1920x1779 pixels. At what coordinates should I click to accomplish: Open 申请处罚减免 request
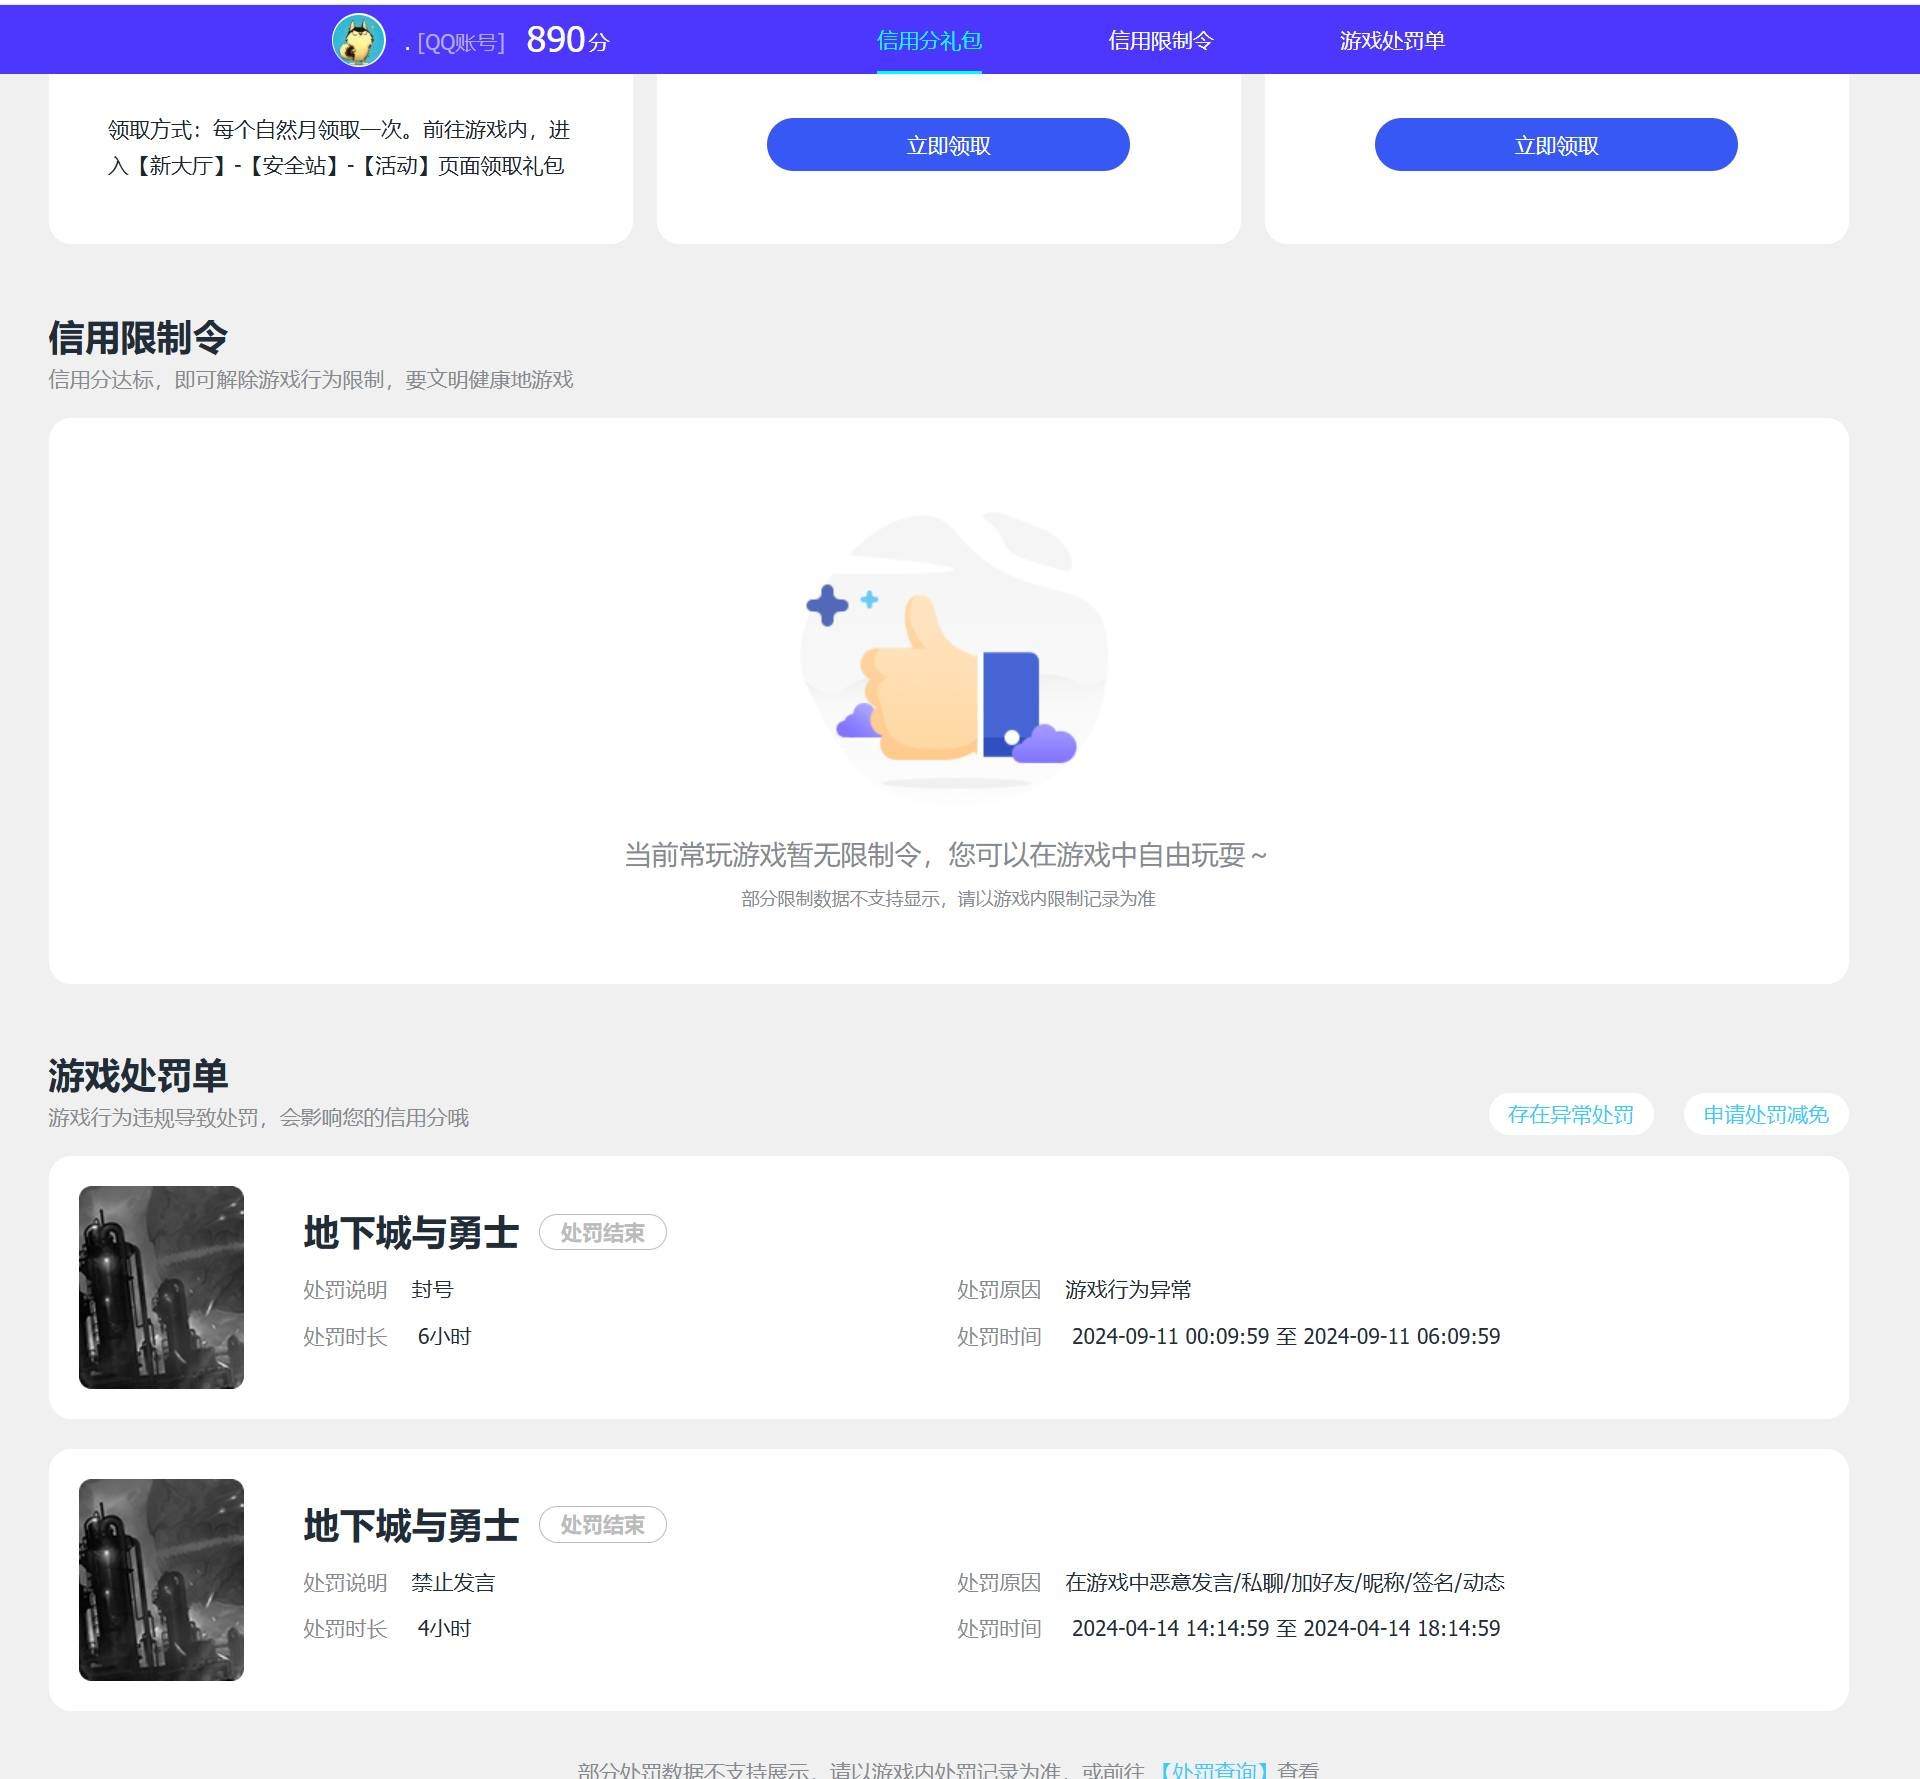(x=1766, y=1114)
